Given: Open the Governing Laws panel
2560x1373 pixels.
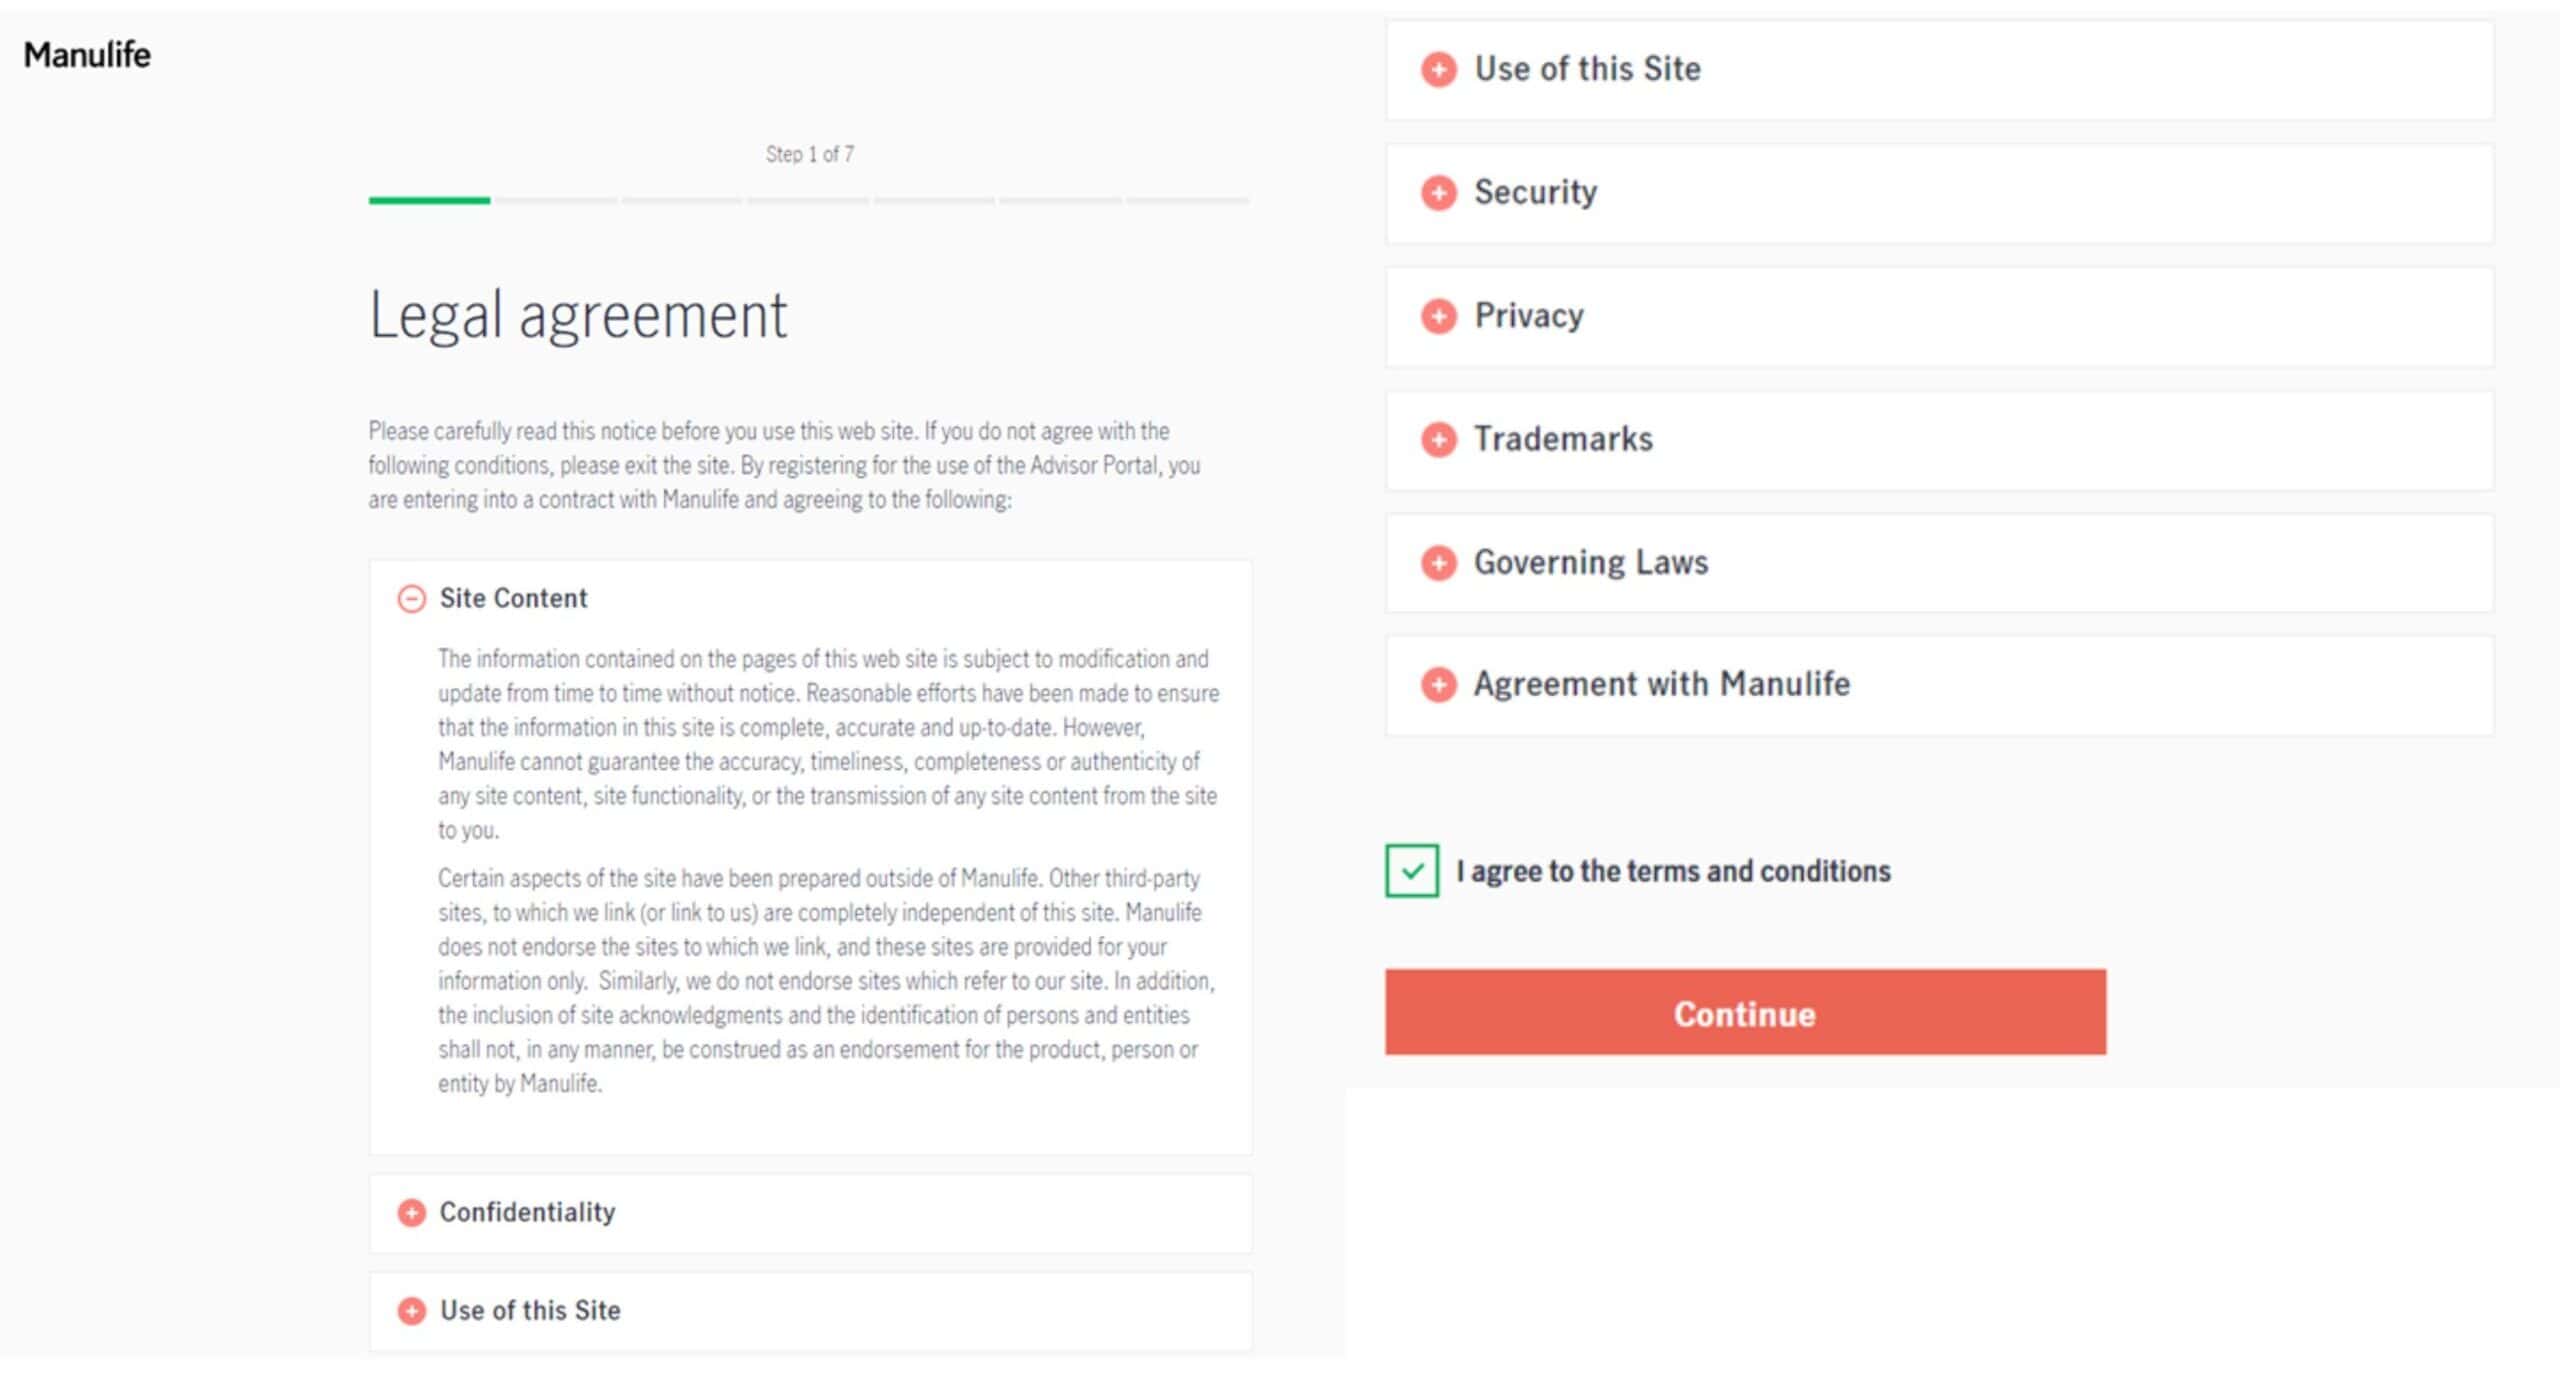Looking at the screenshot, I should coord(1591,562).
